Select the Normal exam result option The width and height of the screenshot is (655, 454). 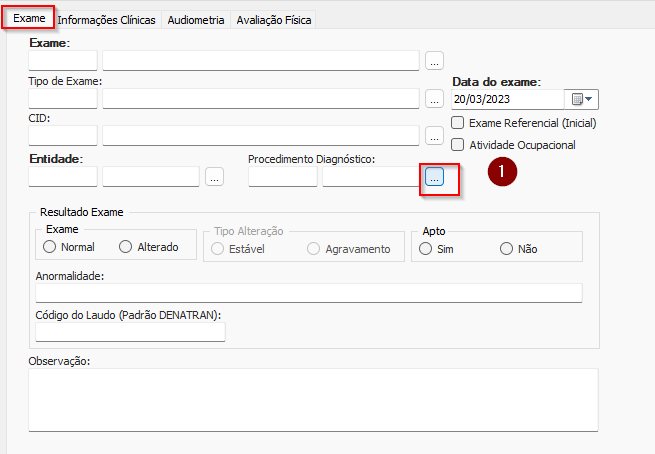[x=49, y=247]
